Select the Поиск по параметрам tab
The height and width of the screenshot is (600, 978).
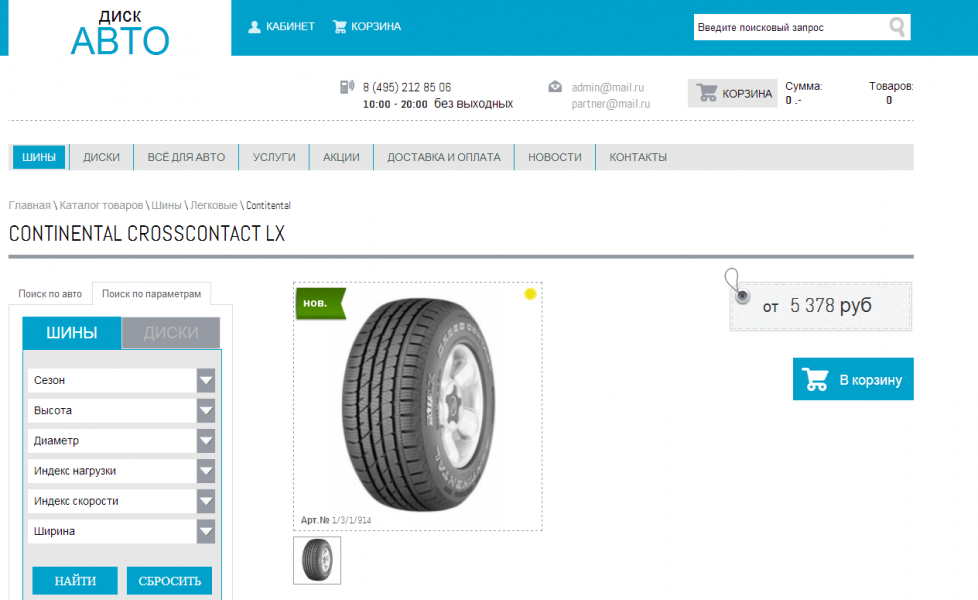click(x=152, y=294)
